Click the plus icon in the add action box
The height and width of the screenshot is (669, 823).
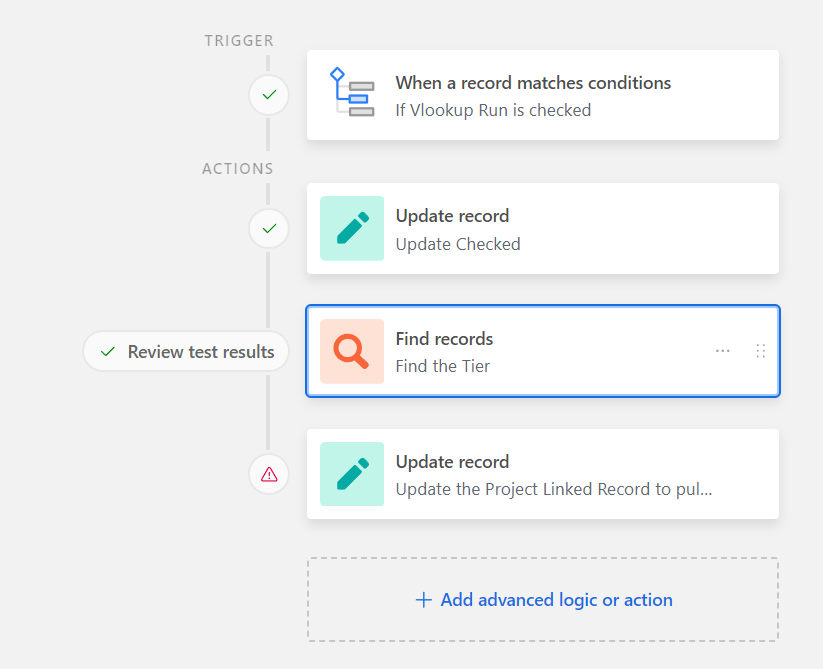coord(424,600)
